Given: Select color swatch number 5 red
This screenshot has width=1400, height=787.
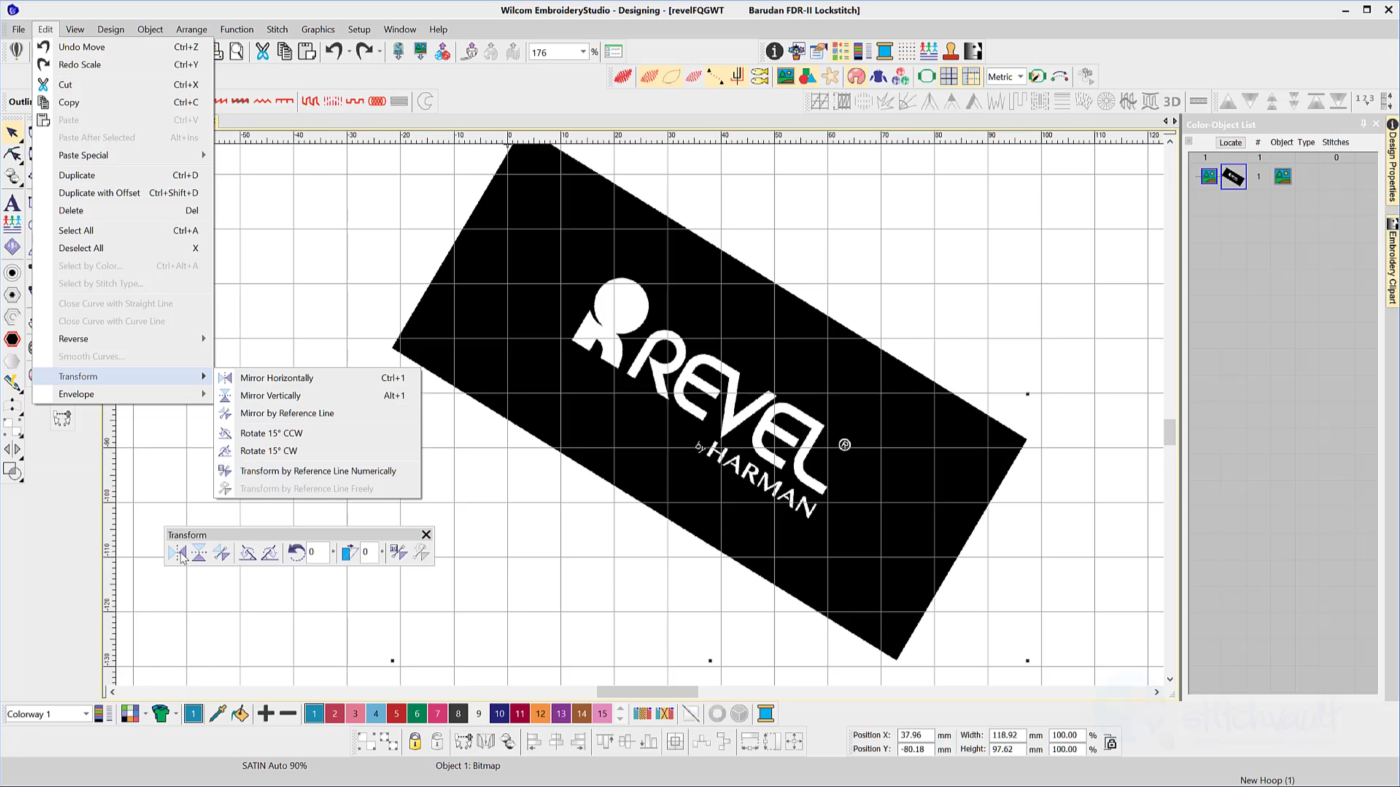Looking at the screenshot, I should [x=396, y=714].
